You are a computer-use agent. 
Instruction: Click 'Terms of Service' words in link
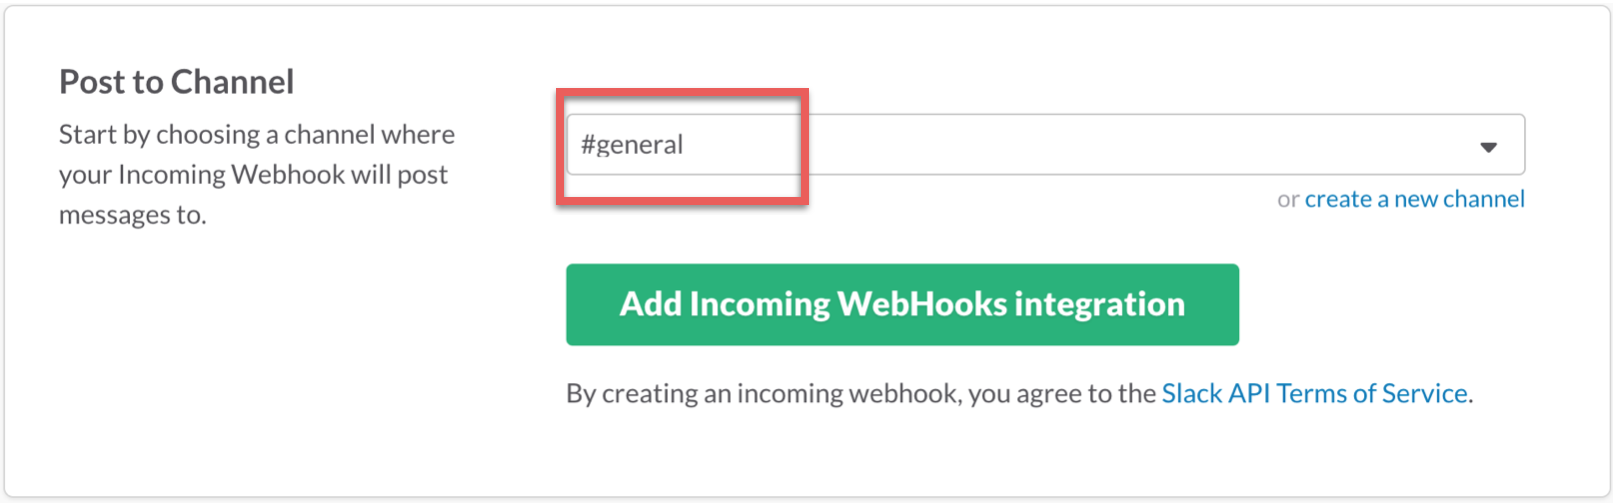(1372, 393)
